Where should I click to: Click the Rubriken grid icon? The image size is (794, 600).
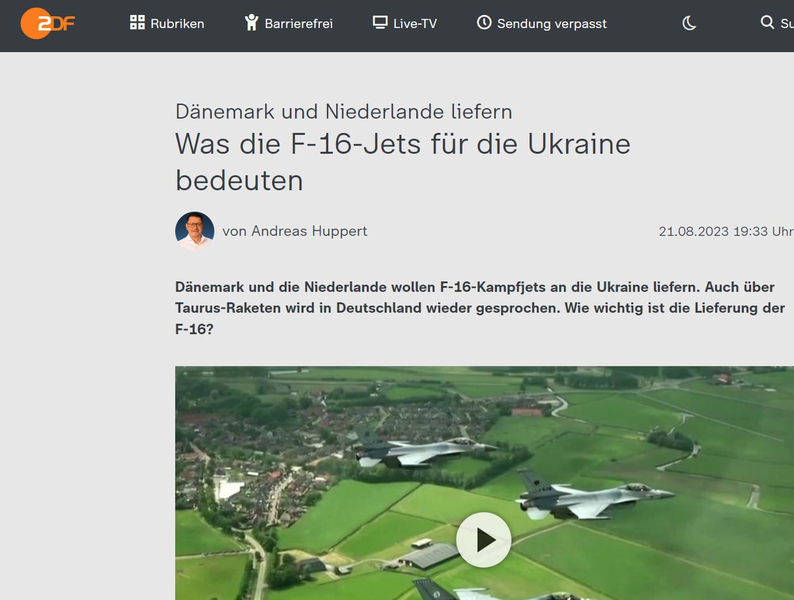tap(137, 22)
